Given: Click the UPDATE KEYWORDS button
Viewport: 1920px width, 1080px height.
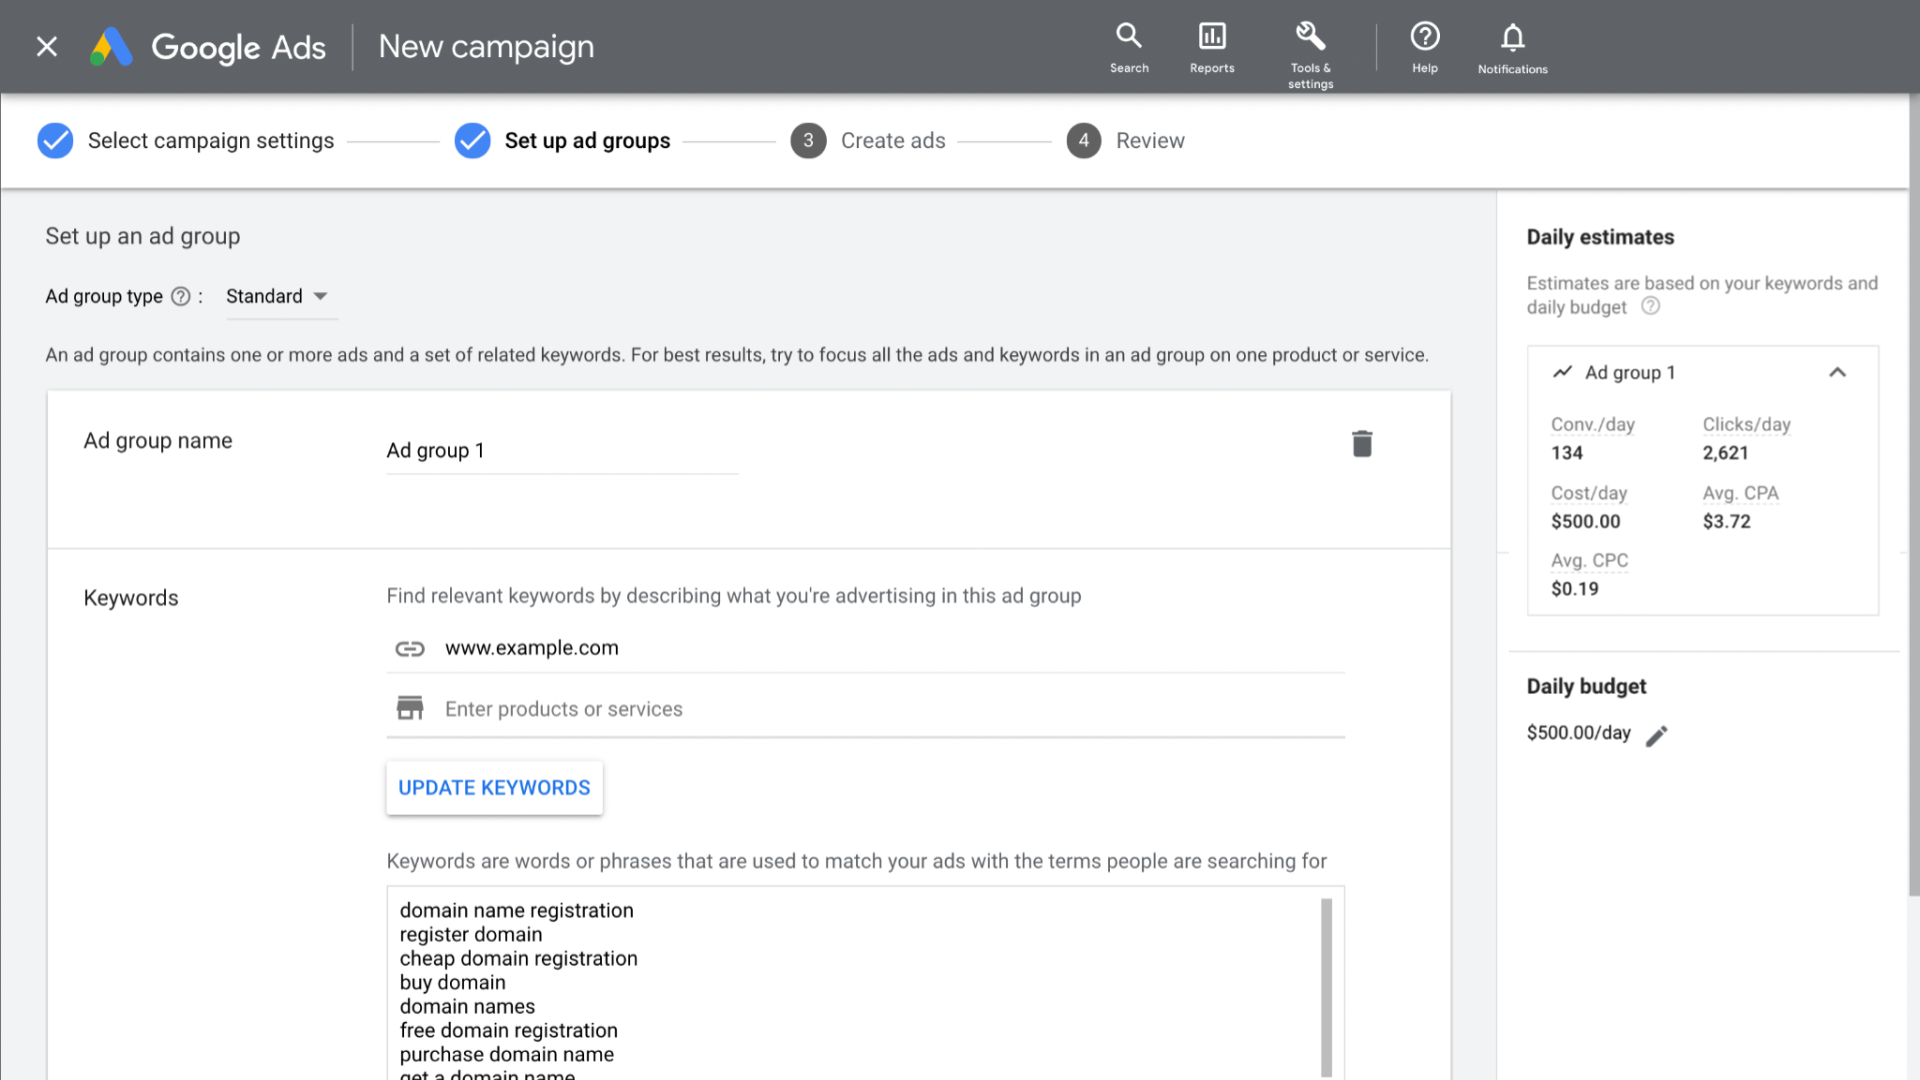Looking at the screenshot, I should [494, 788].
